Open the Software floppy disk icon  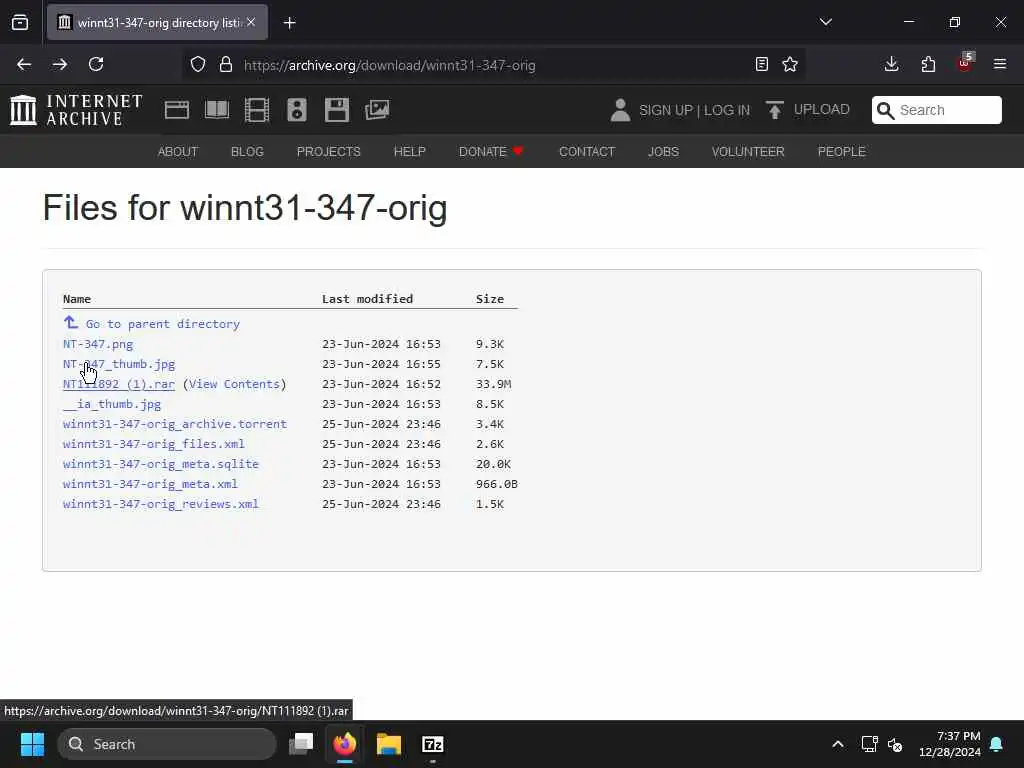[x=337, y=110]
